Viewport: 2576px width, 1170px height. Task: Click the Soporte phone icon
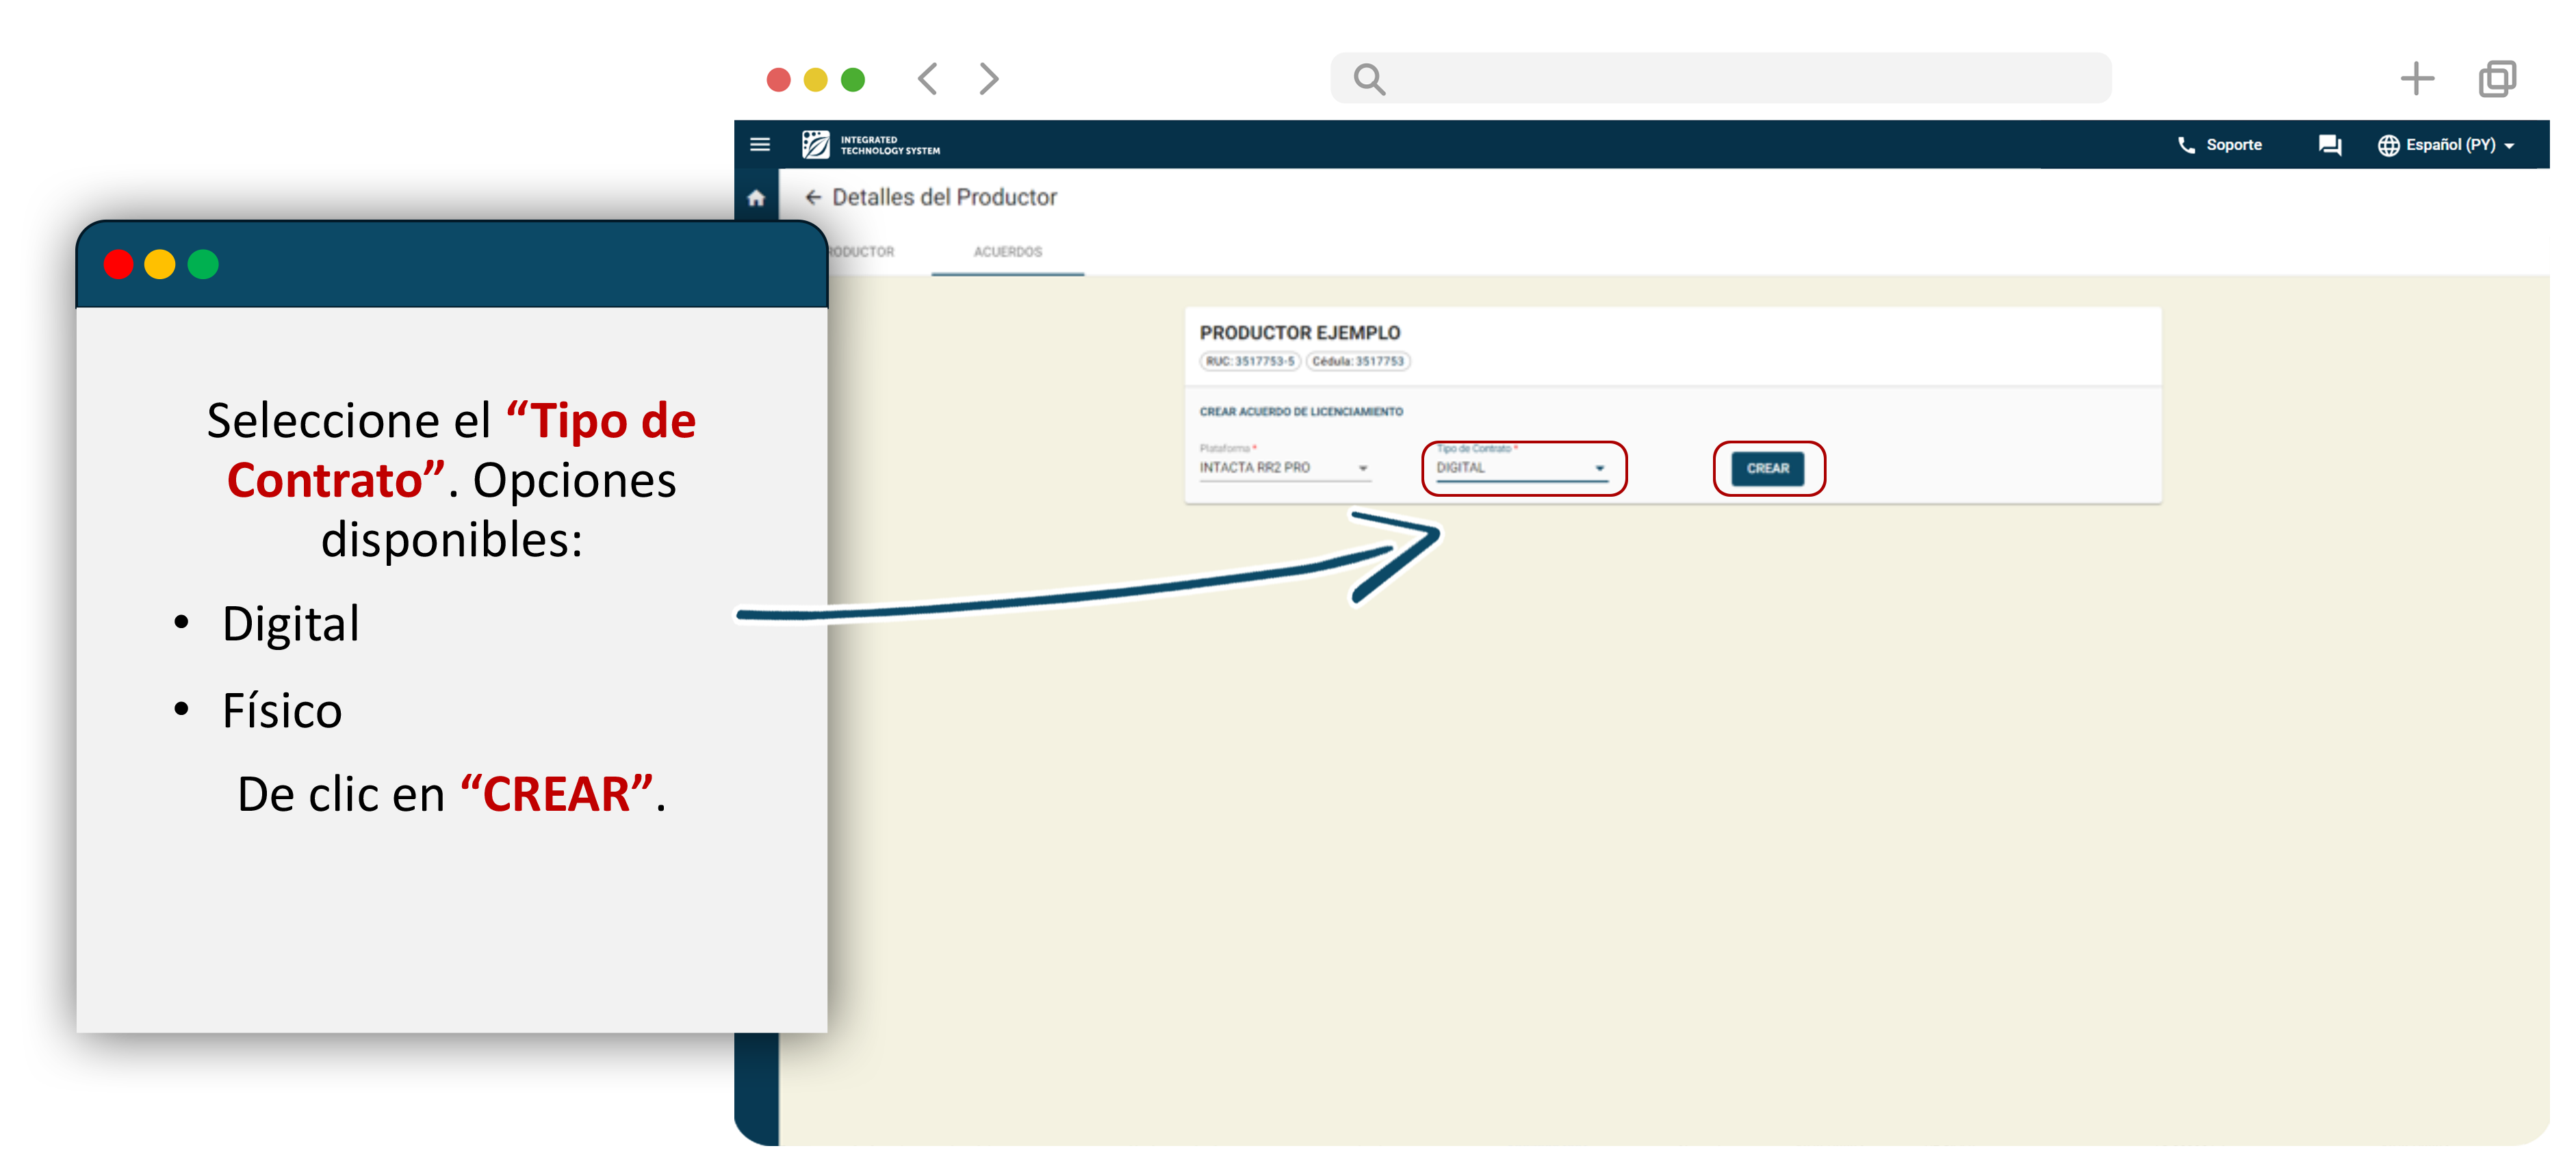pyautogui.click(x=2186, y=145)
